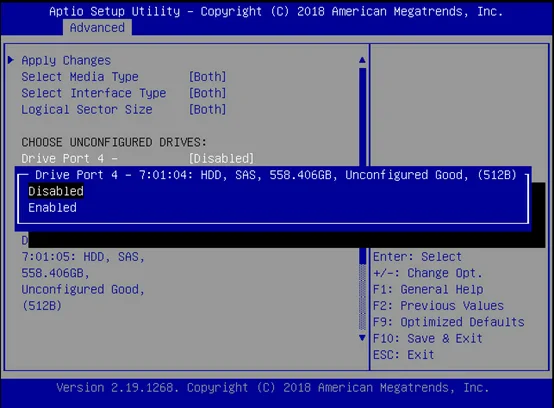Click the '(512B)' line in the left pane
The width and height of the screenshot is (554, 408).
click(x=42, y=306)
